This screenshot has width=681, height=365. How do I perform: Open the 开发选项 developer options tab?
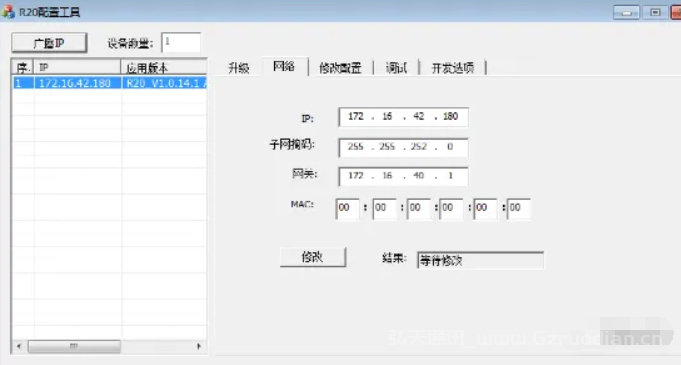click(453, 68)
